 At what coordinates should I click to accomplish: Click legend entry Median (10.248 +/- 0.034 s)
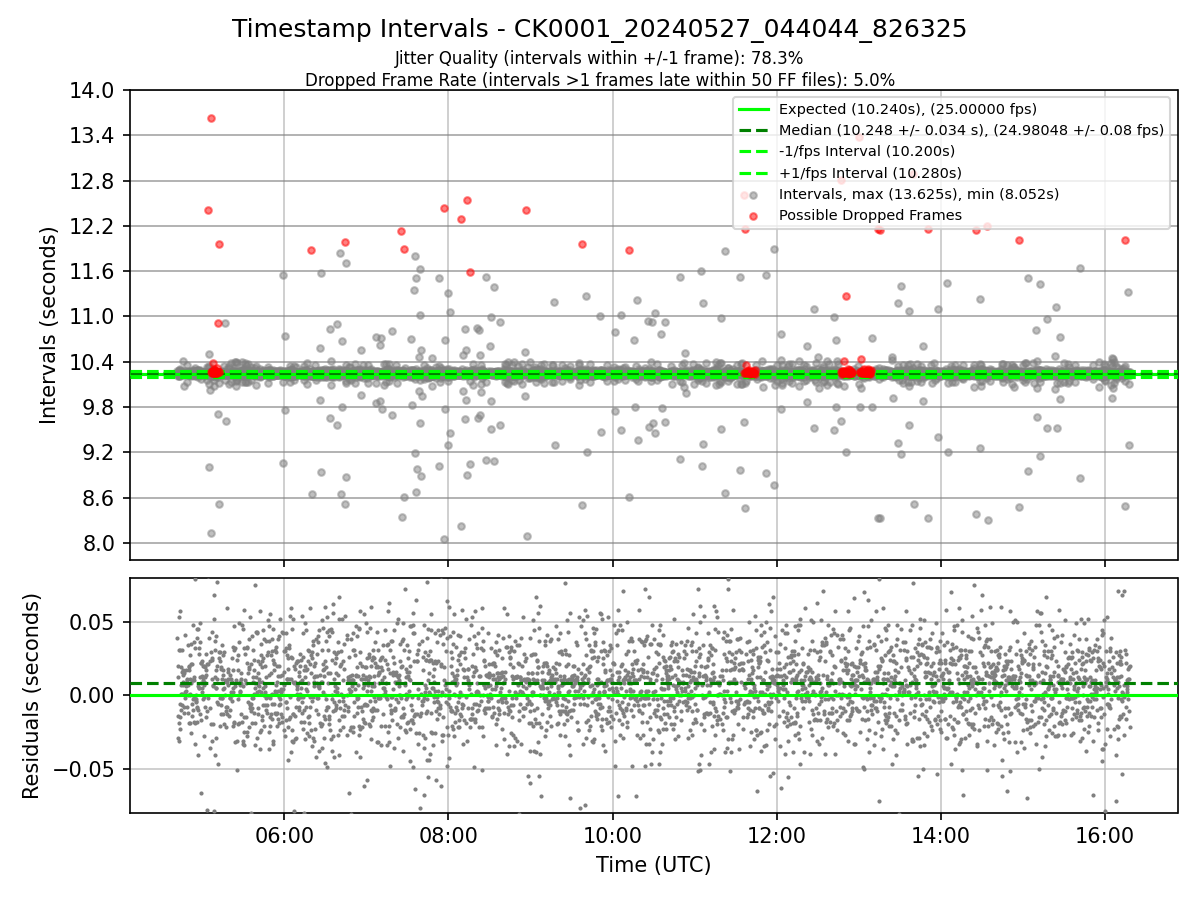point(971,130)
